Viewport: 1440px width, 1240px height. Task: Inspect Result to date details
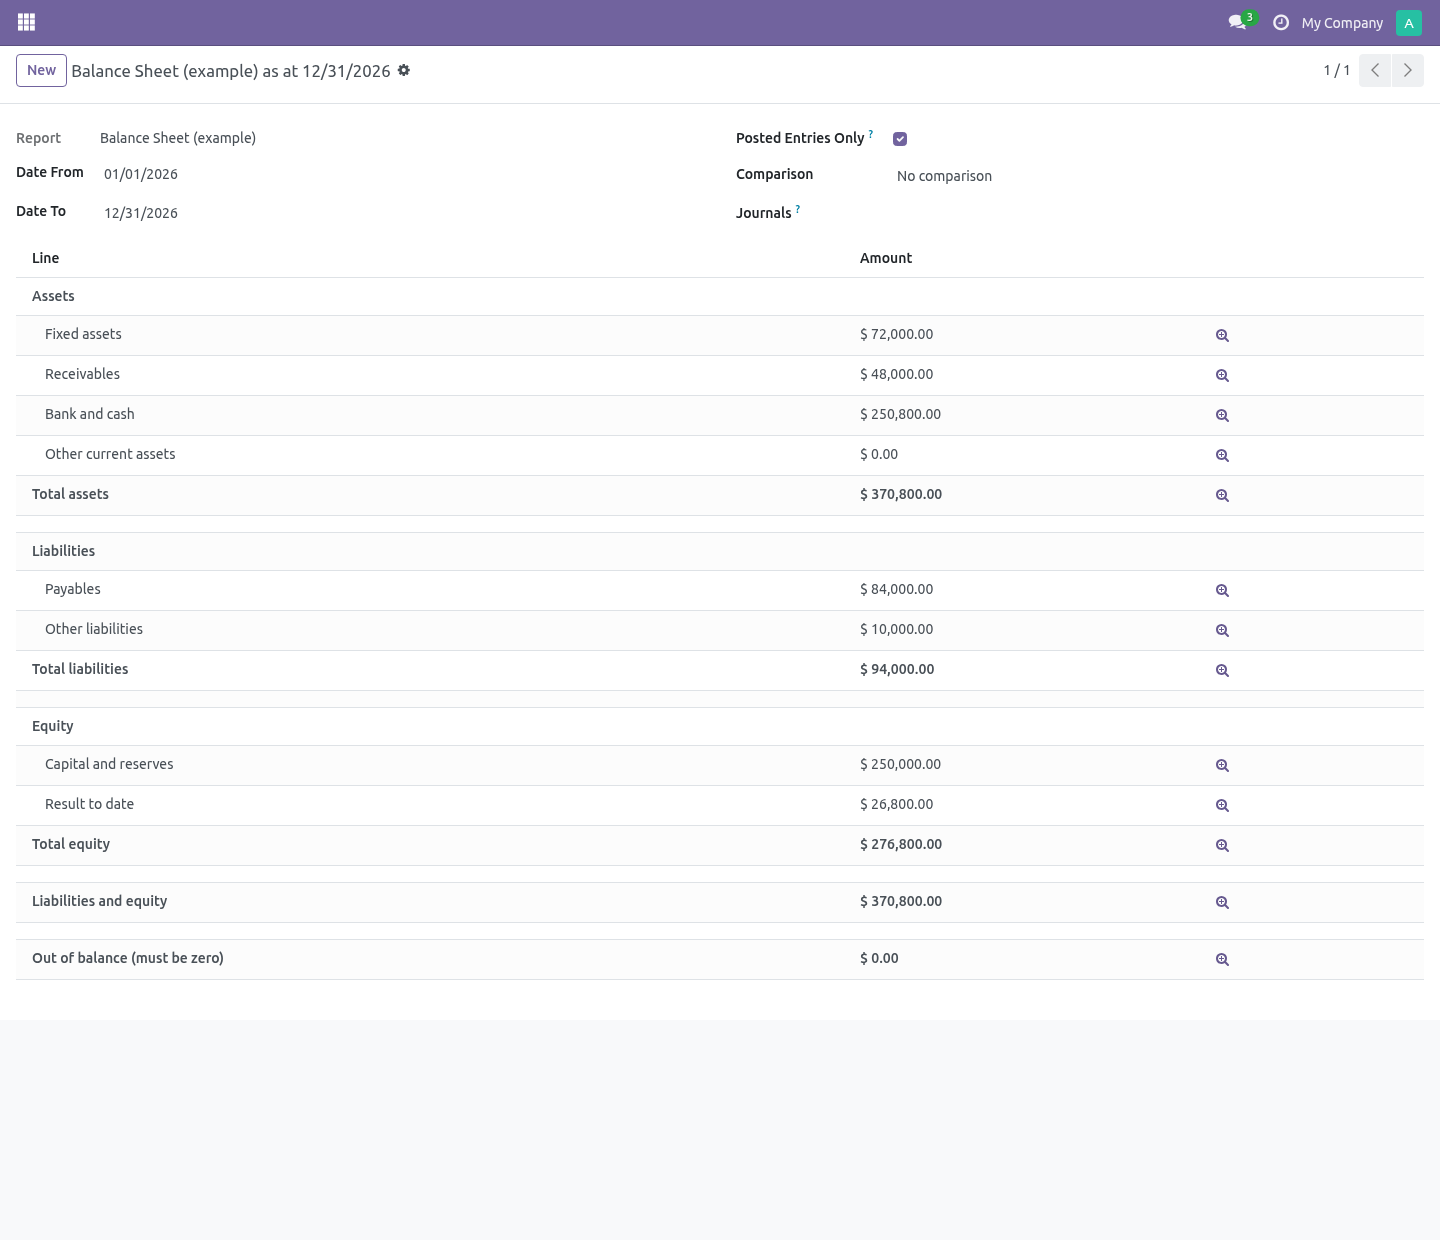(x=1222, y=806)
